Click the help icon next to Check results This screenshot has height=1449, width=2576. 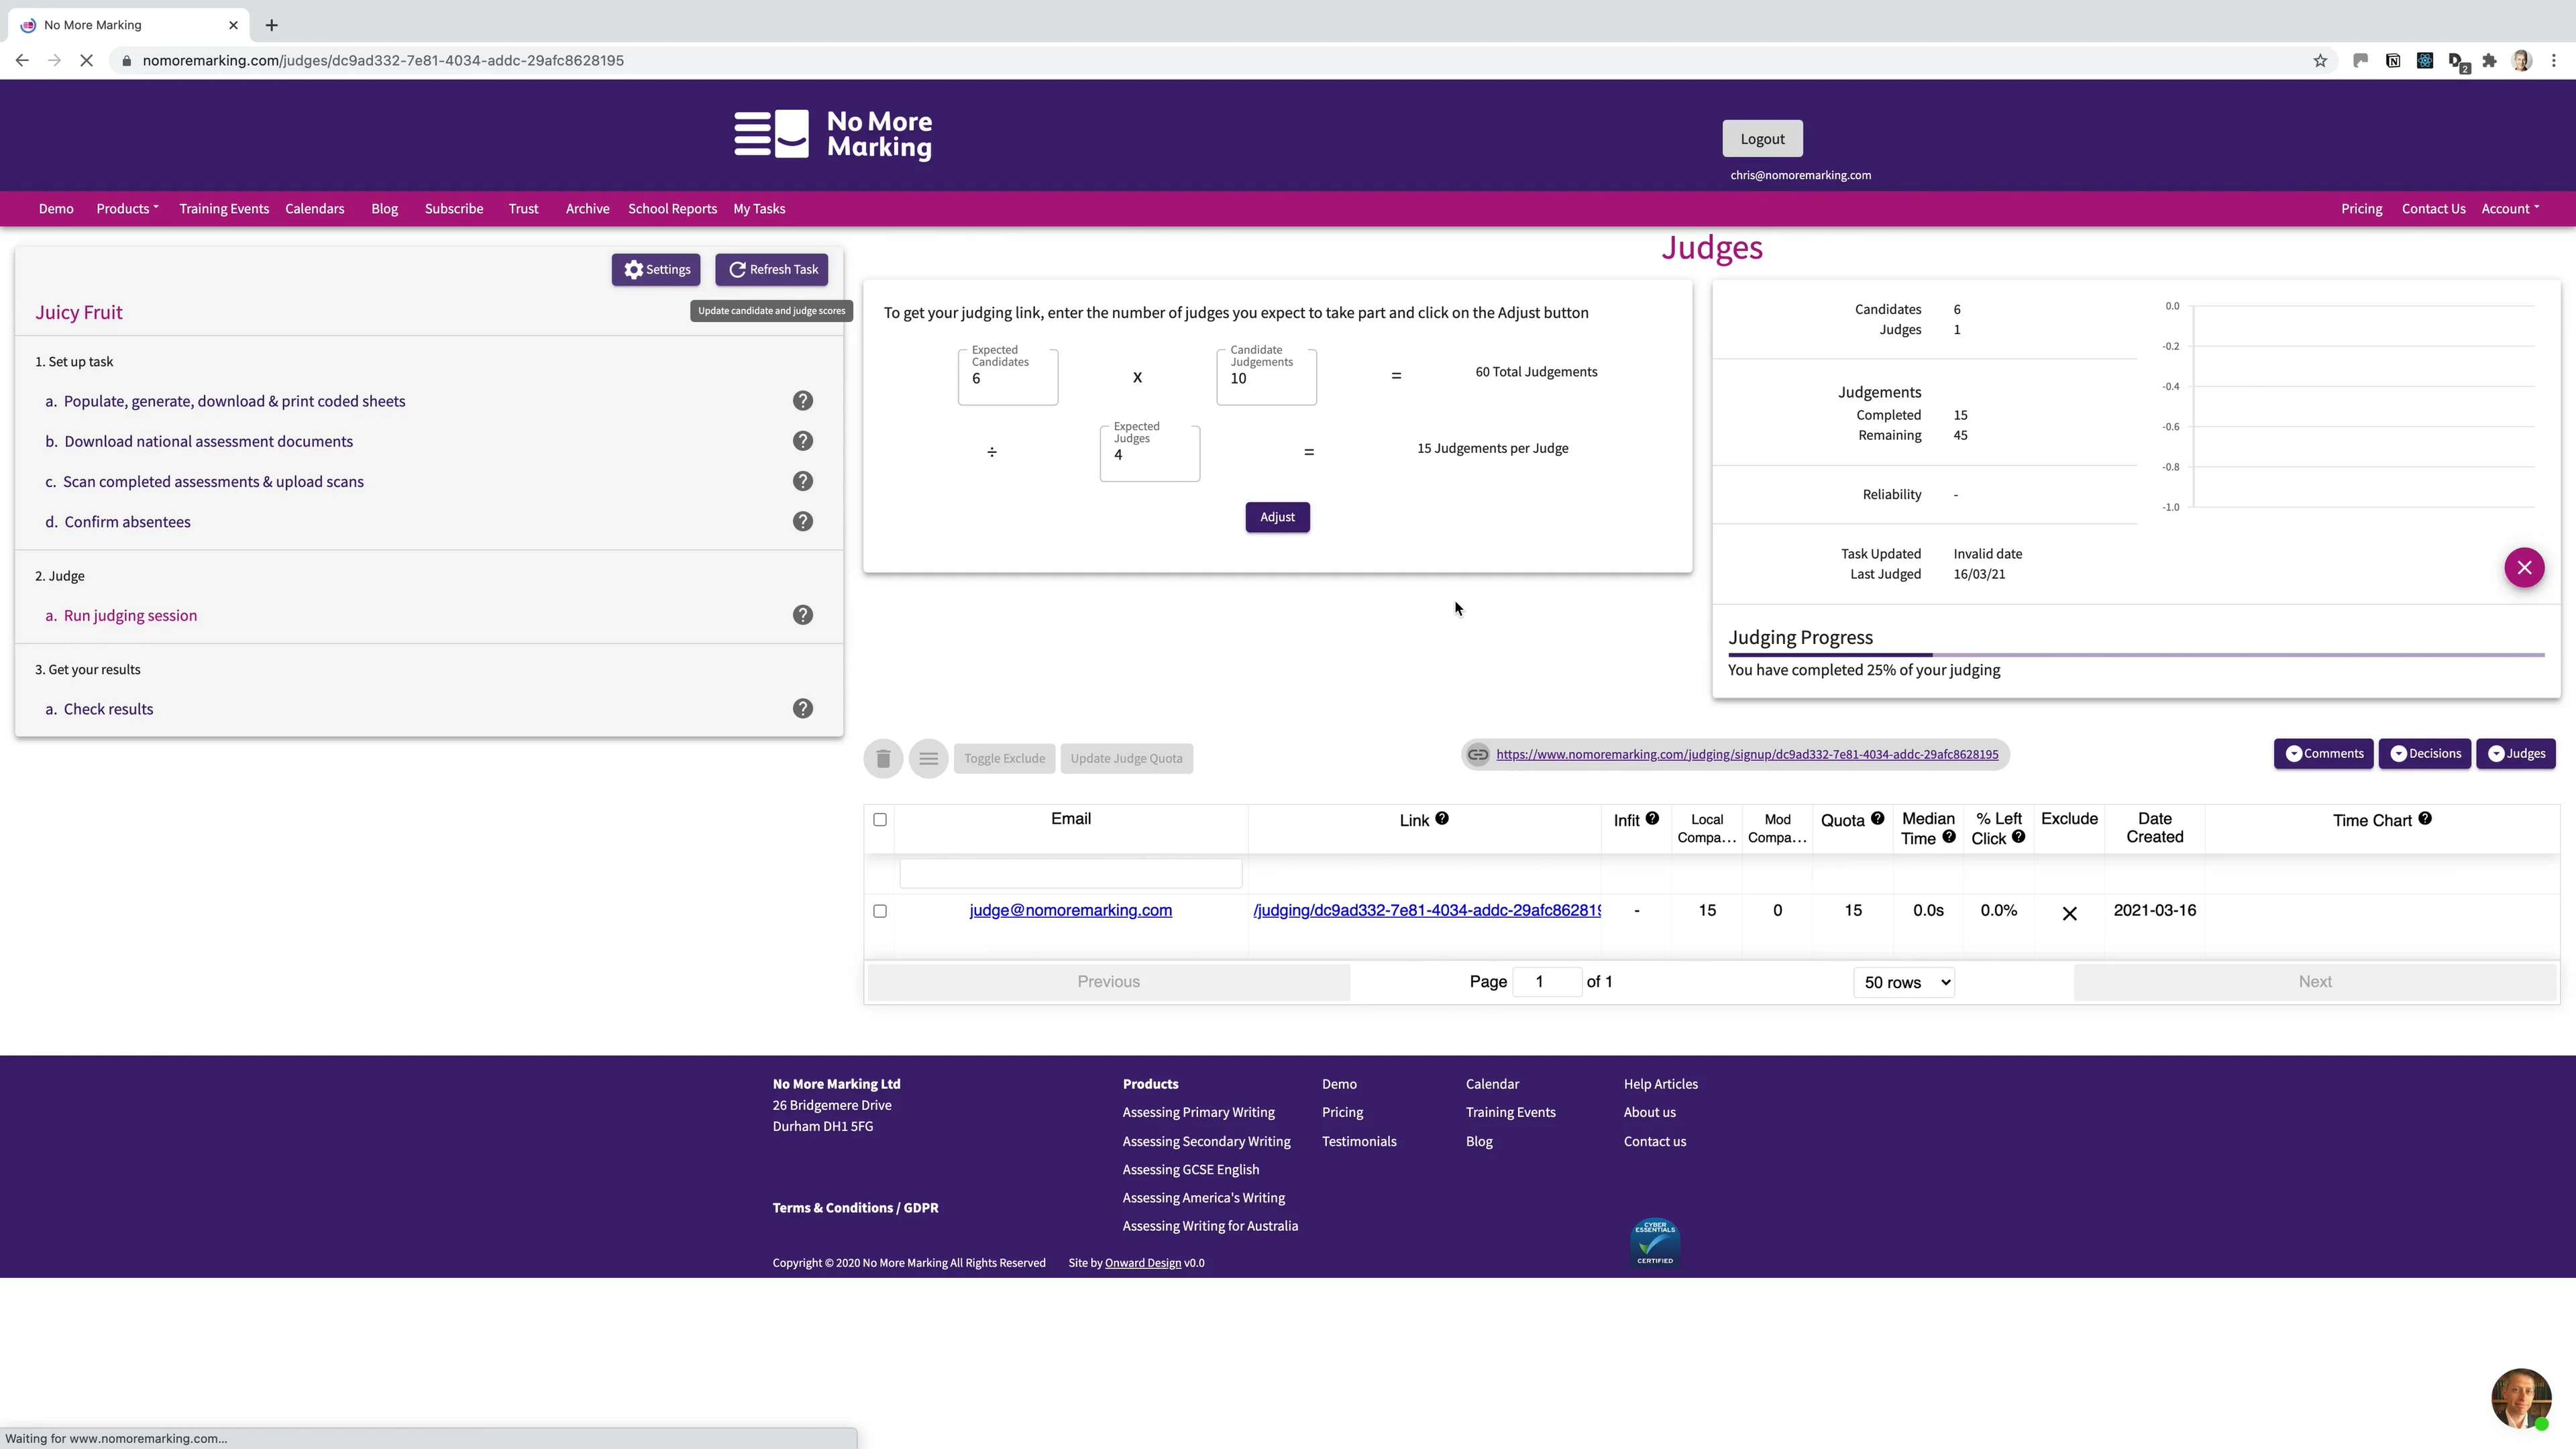(802, 709)
